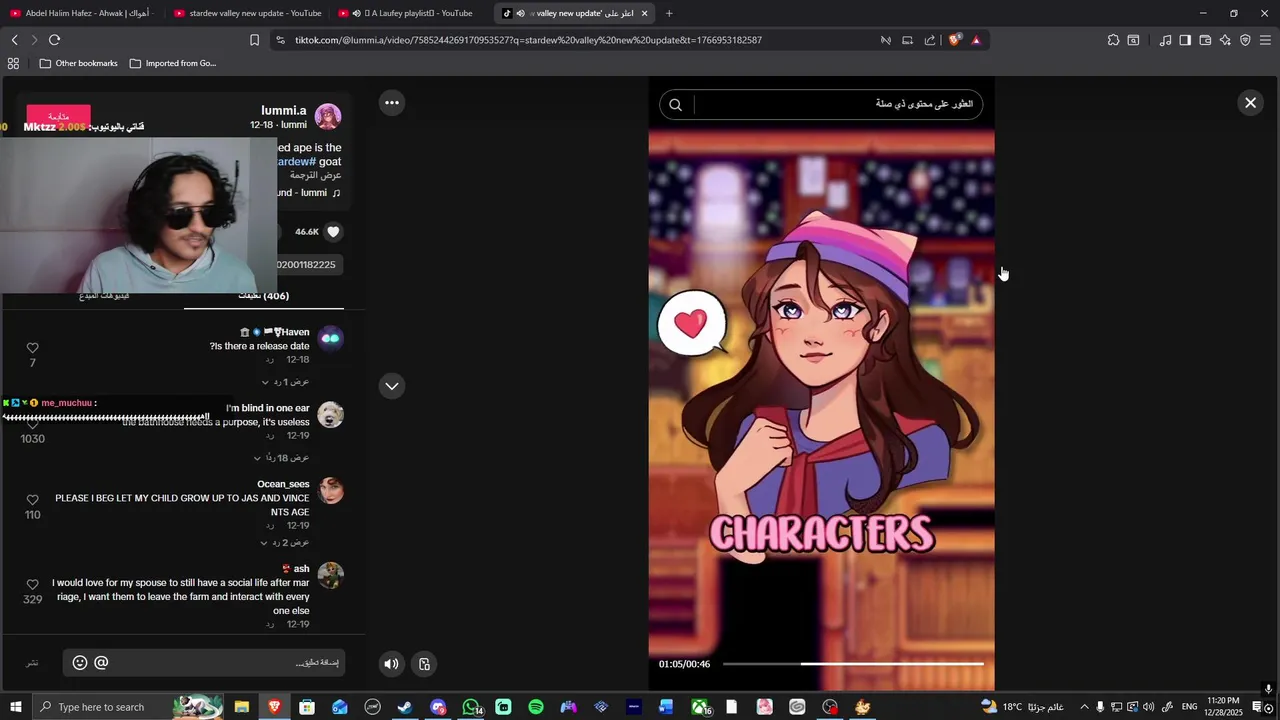Viewport: 1280px width, 720px height.
Task: Open the clock showing 11:20 PM
Action: (1223, 707)
